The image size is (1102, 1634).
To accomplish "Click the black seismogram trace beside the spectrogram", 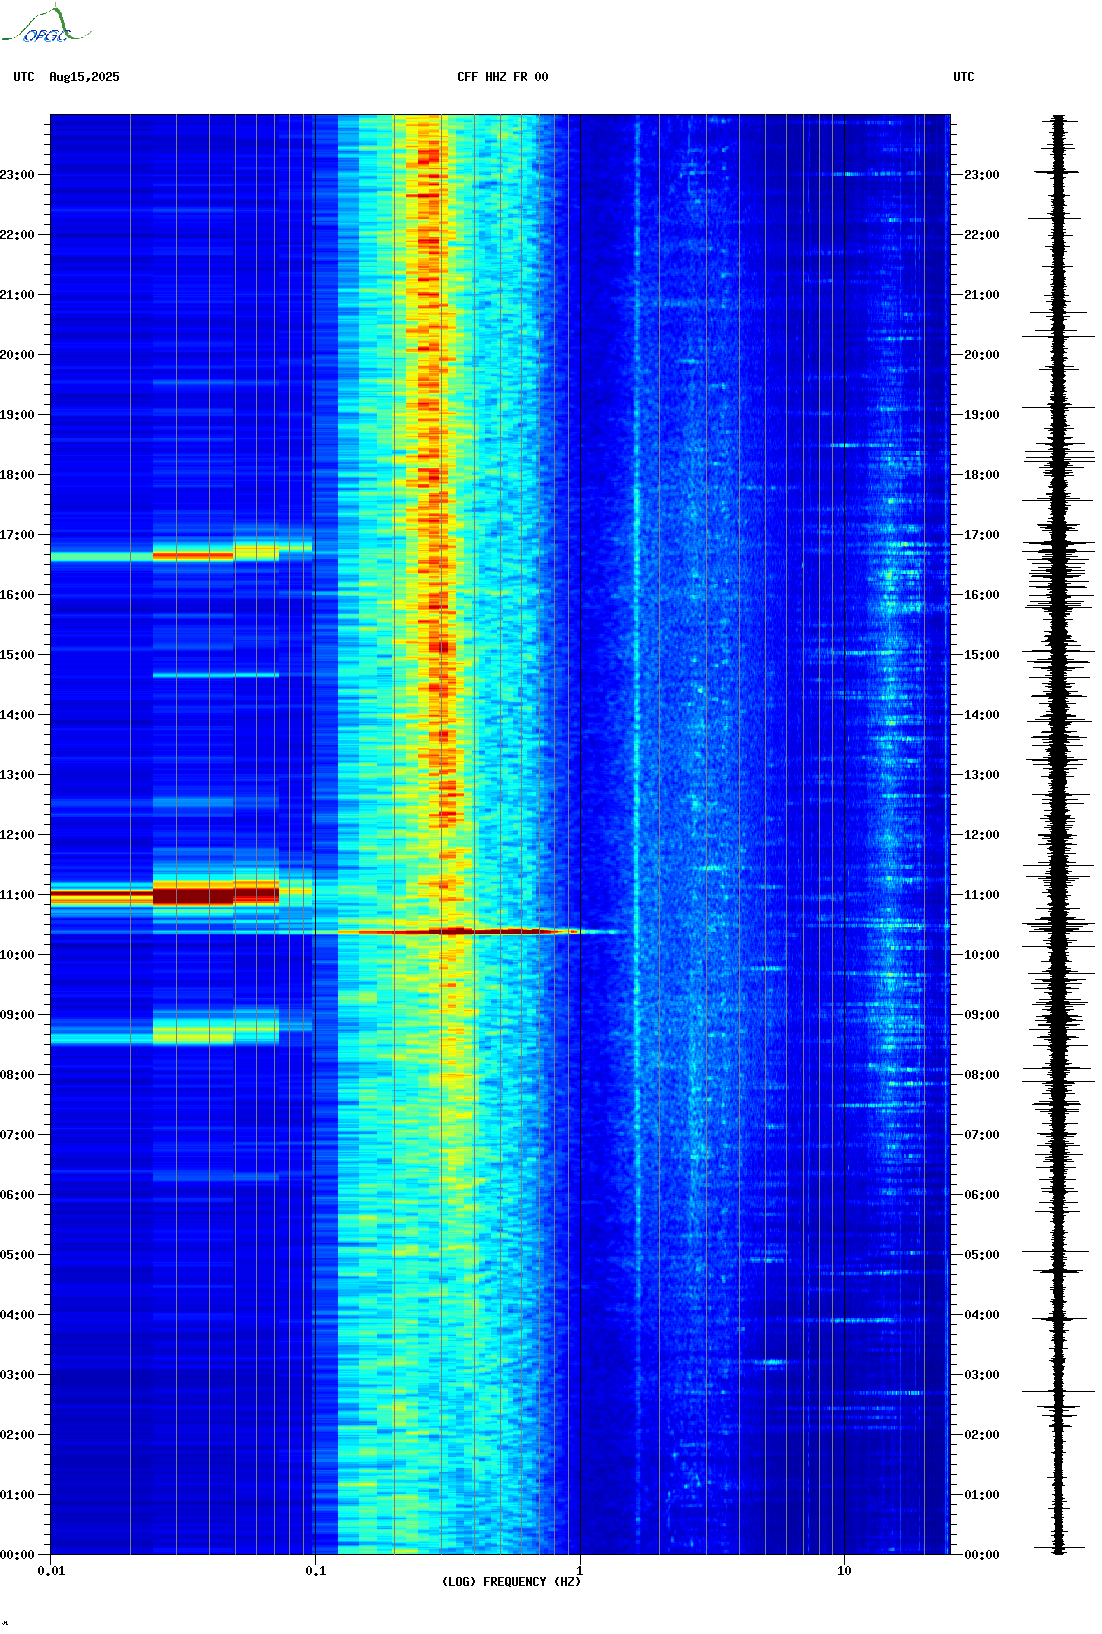I will [x=1059, y=834].
